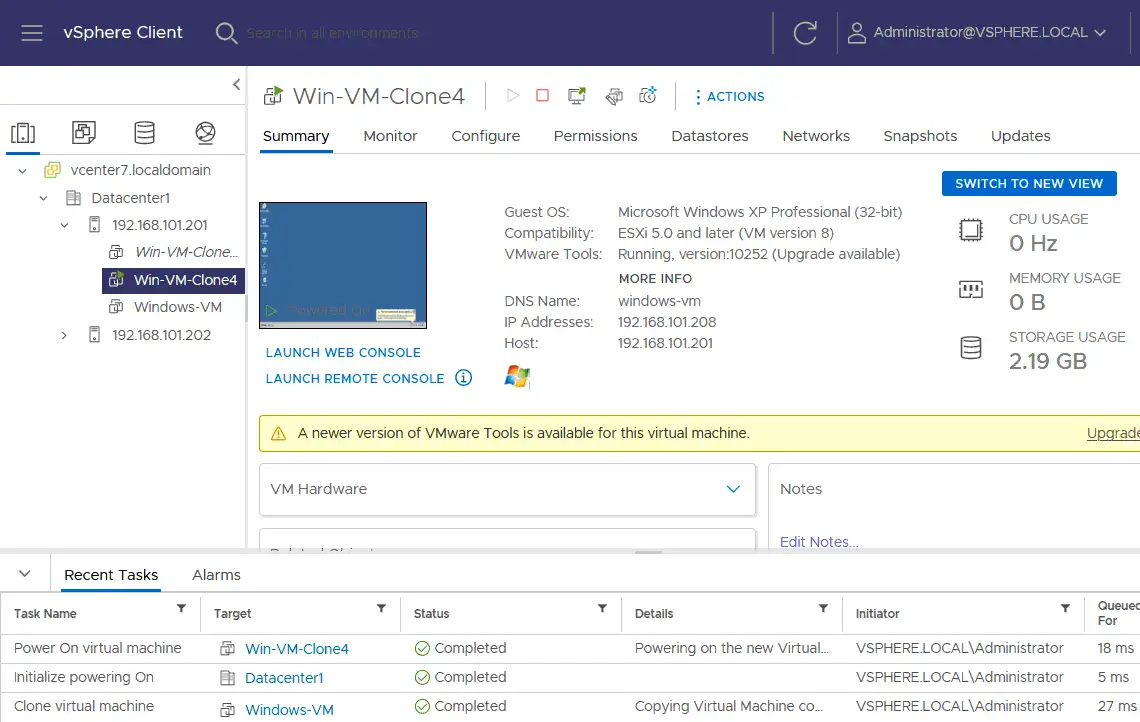This screenshot has height=722, width=1140.
Task: Filter the Target column
Action: [x=381, y=609]
